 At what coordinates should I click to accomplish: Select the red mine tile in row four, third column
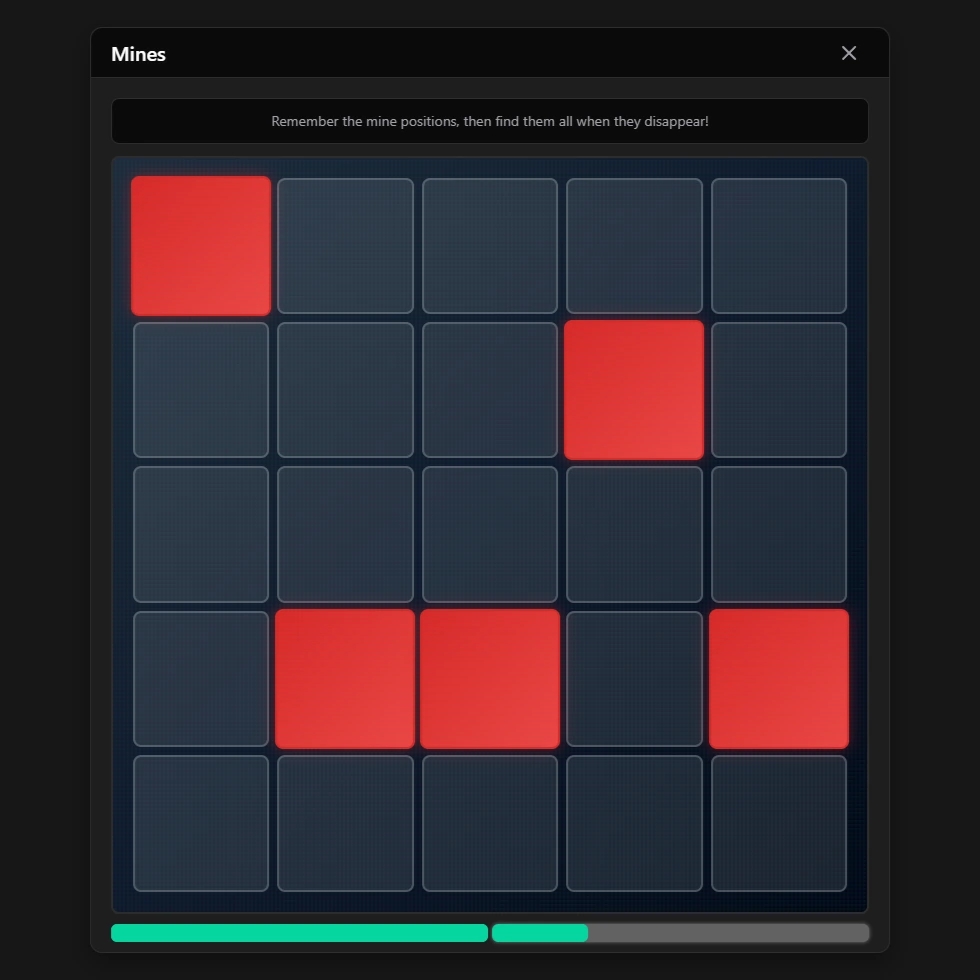[x=490, y=679]
